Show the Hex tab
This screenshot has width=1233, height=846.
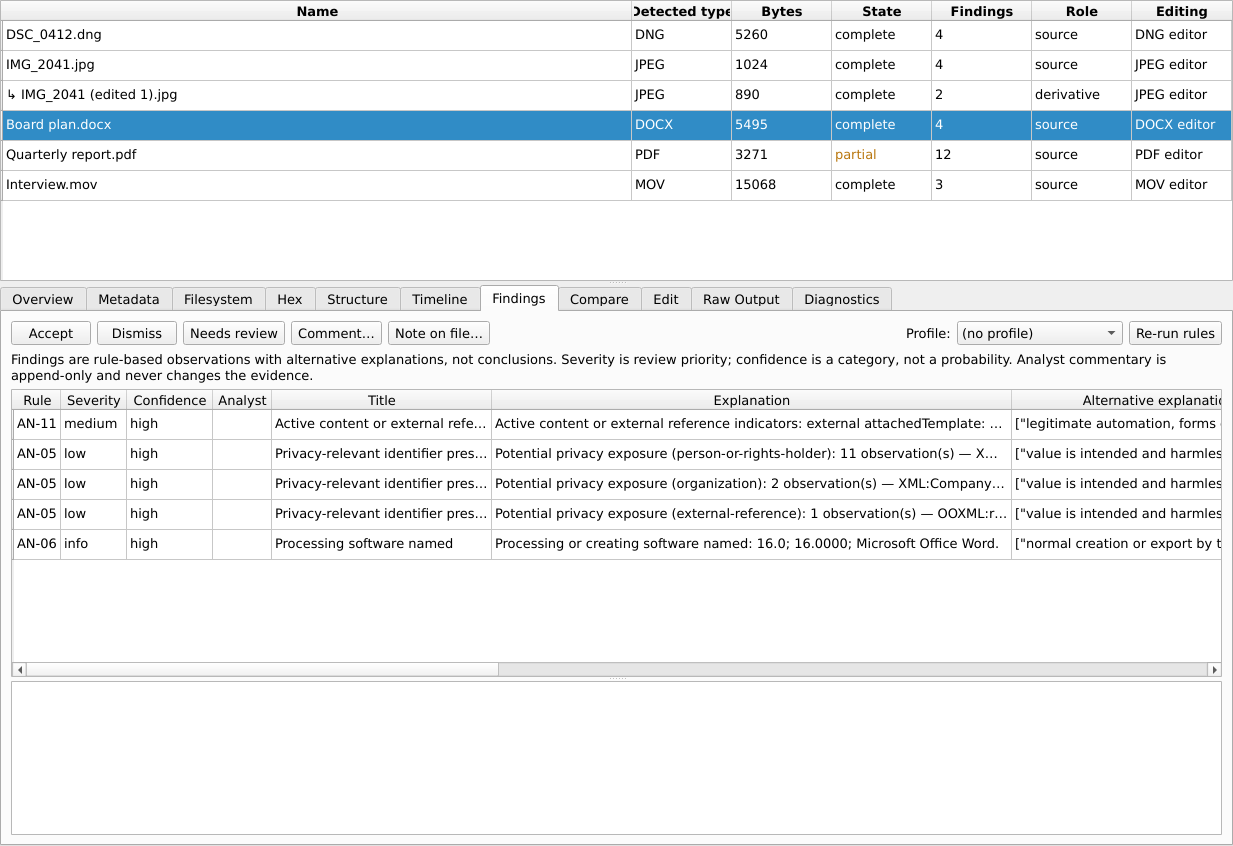click(290, 299)
